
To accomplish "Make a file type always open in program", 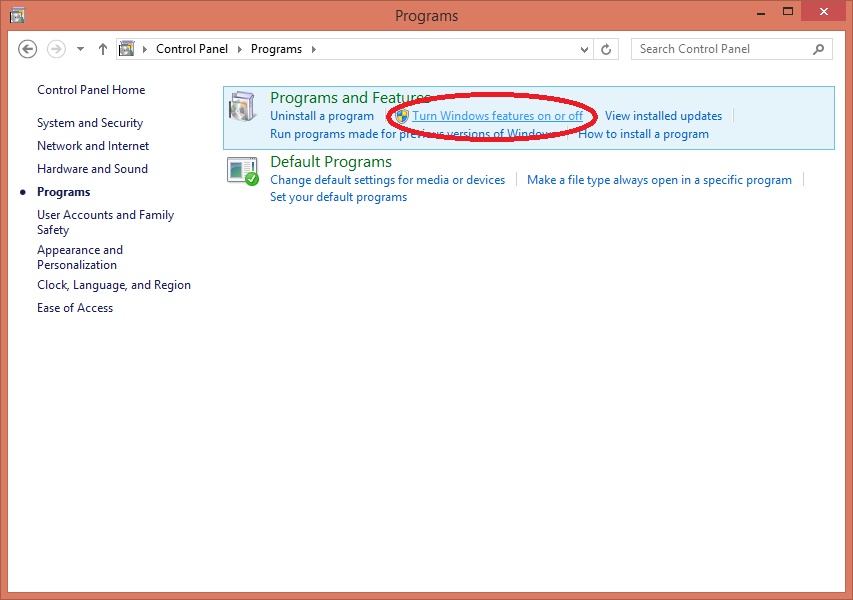I will coord(659,180).
